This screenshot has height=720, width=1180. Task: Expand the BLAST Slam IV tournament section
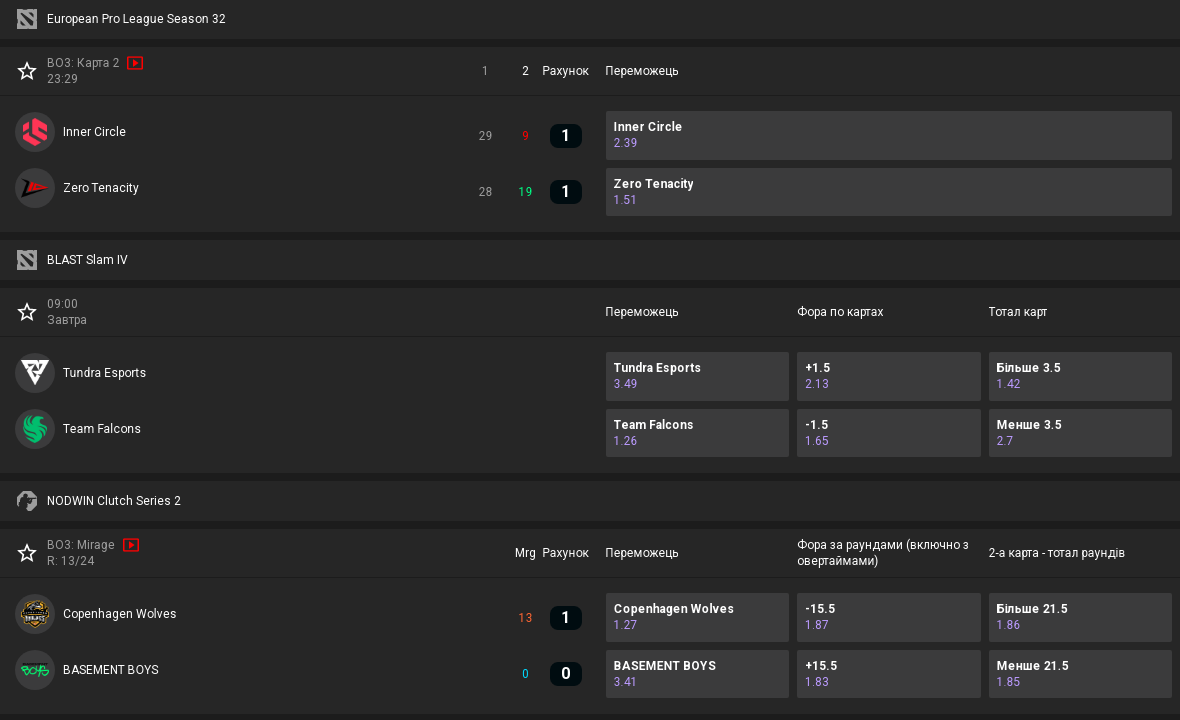tap(87, 260)
